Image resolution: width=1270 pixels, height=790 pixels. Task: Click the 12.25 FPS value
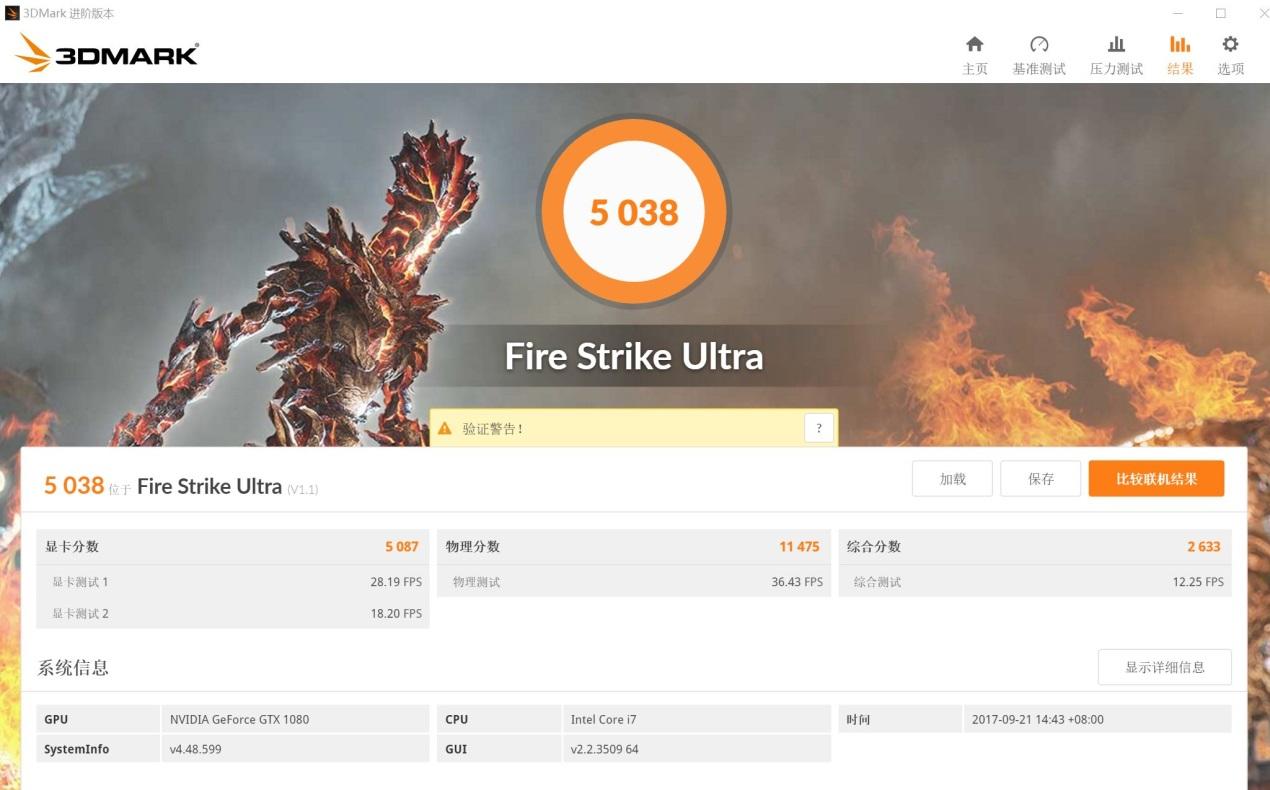[1198, 582]
